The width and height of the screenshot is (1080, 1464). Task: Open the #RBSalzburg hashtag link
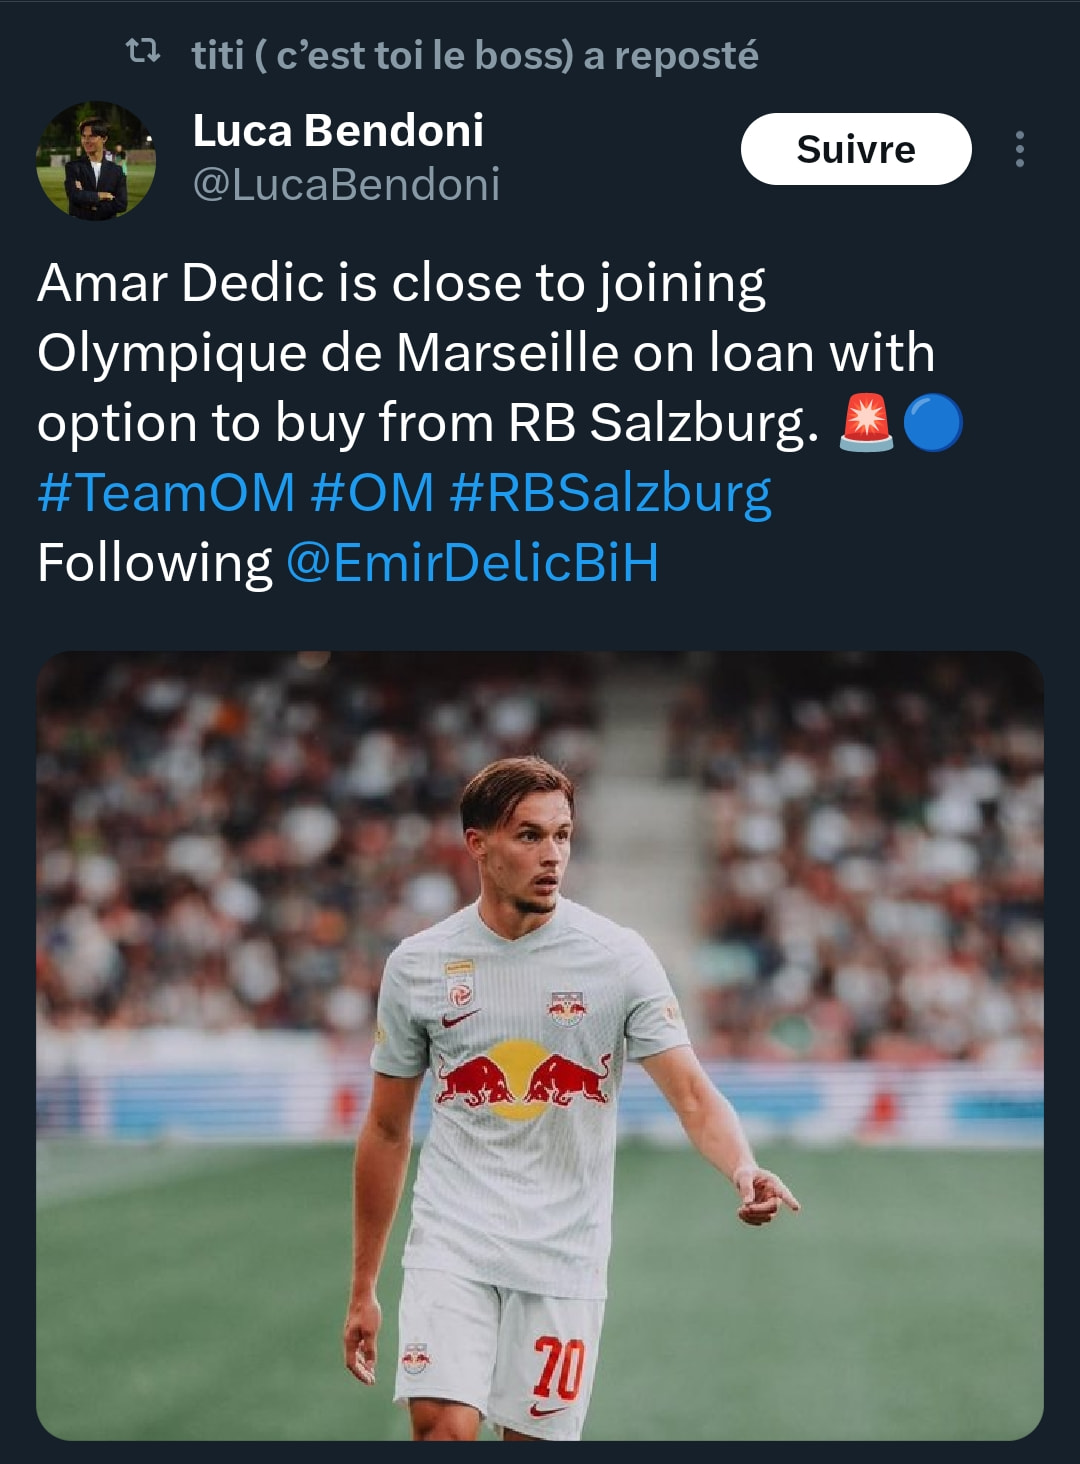click(x=610, y=493)
